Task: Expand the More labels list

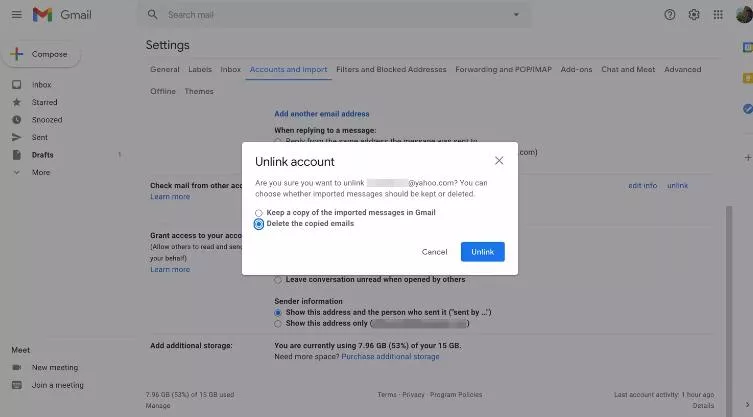Action: pos(40,172)
